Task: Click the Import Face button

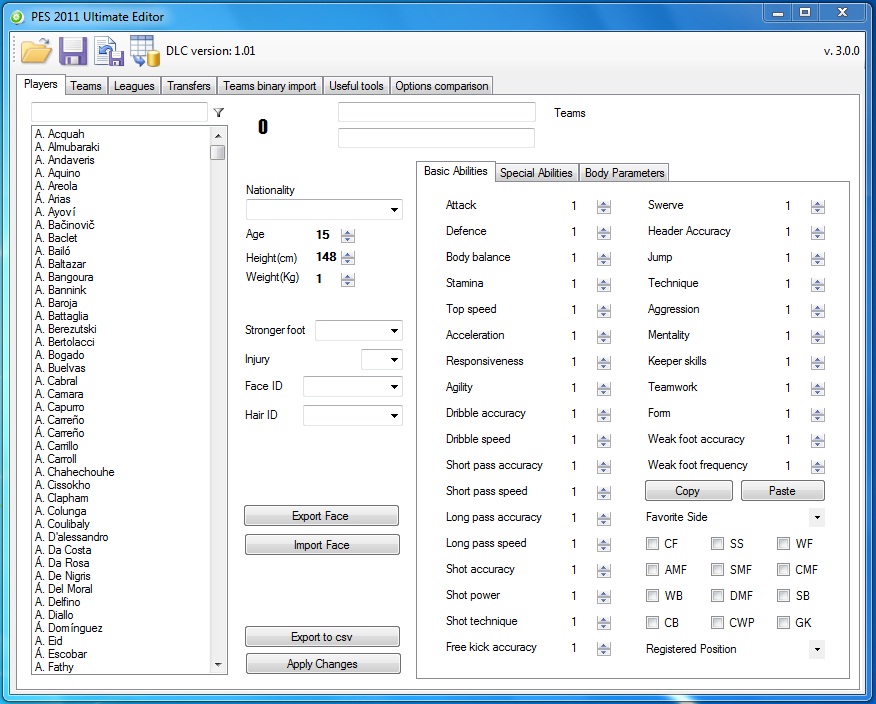Action: coord(322,545)
